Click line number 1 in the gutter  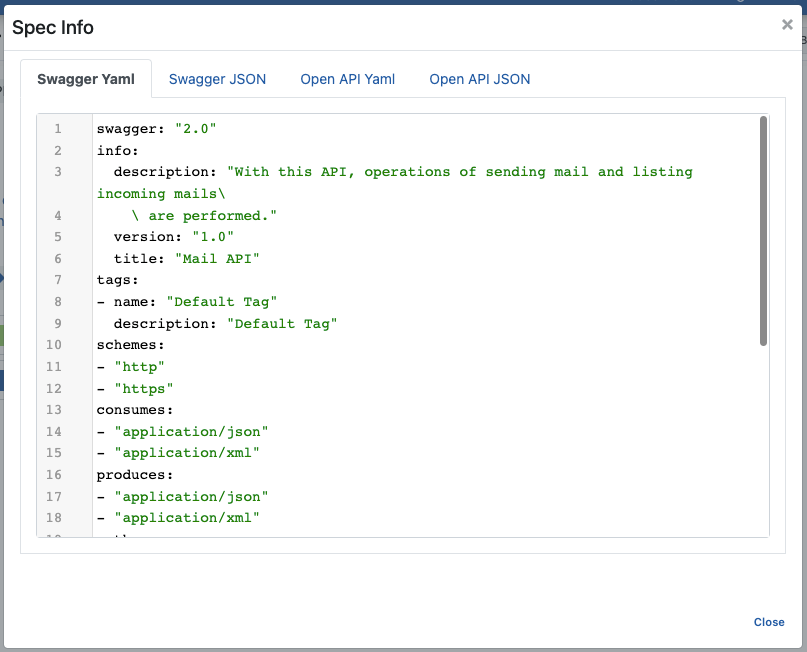click(58, 129)
